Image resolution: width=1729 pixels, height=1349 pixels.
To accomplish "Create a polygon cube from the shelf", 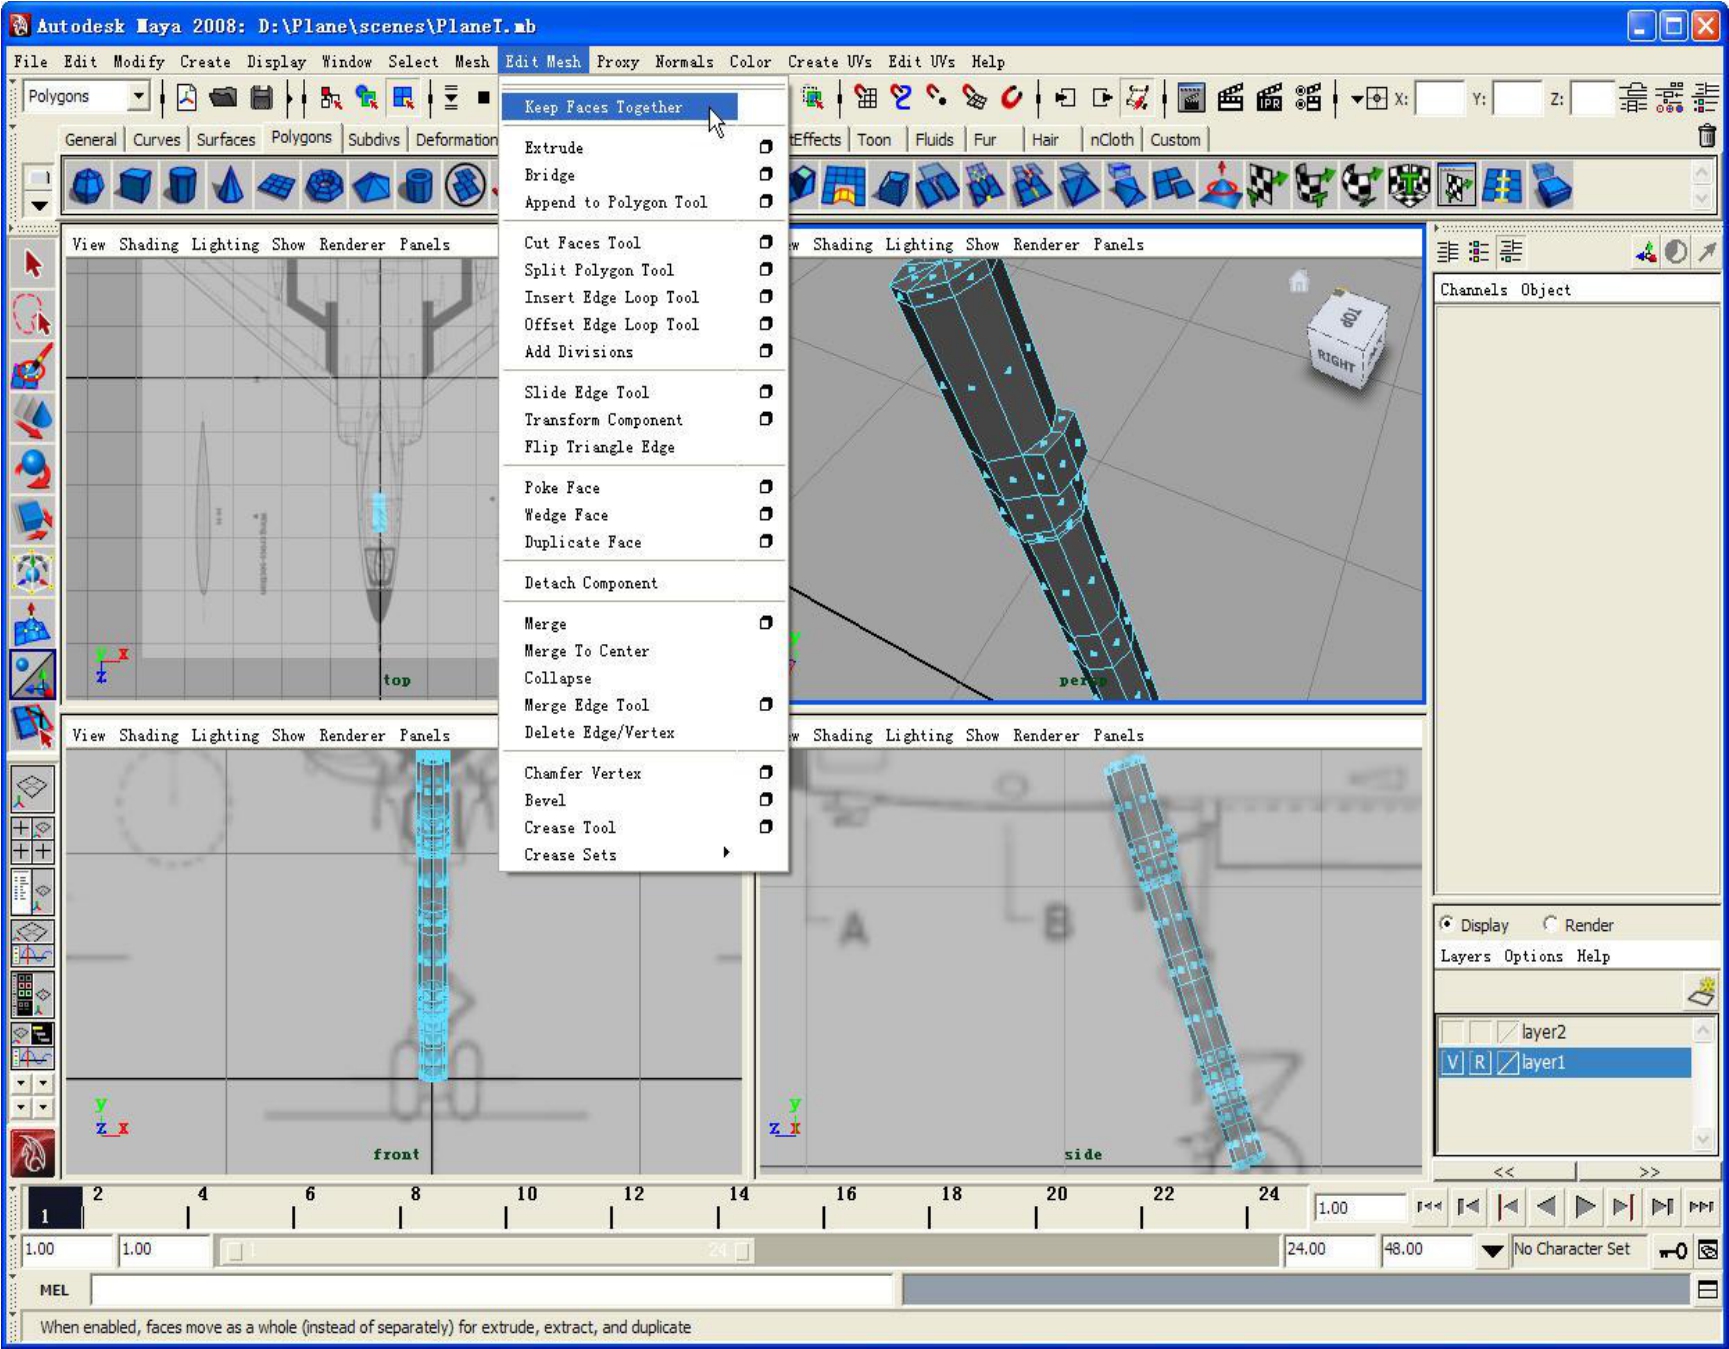I will coord(135,186).
